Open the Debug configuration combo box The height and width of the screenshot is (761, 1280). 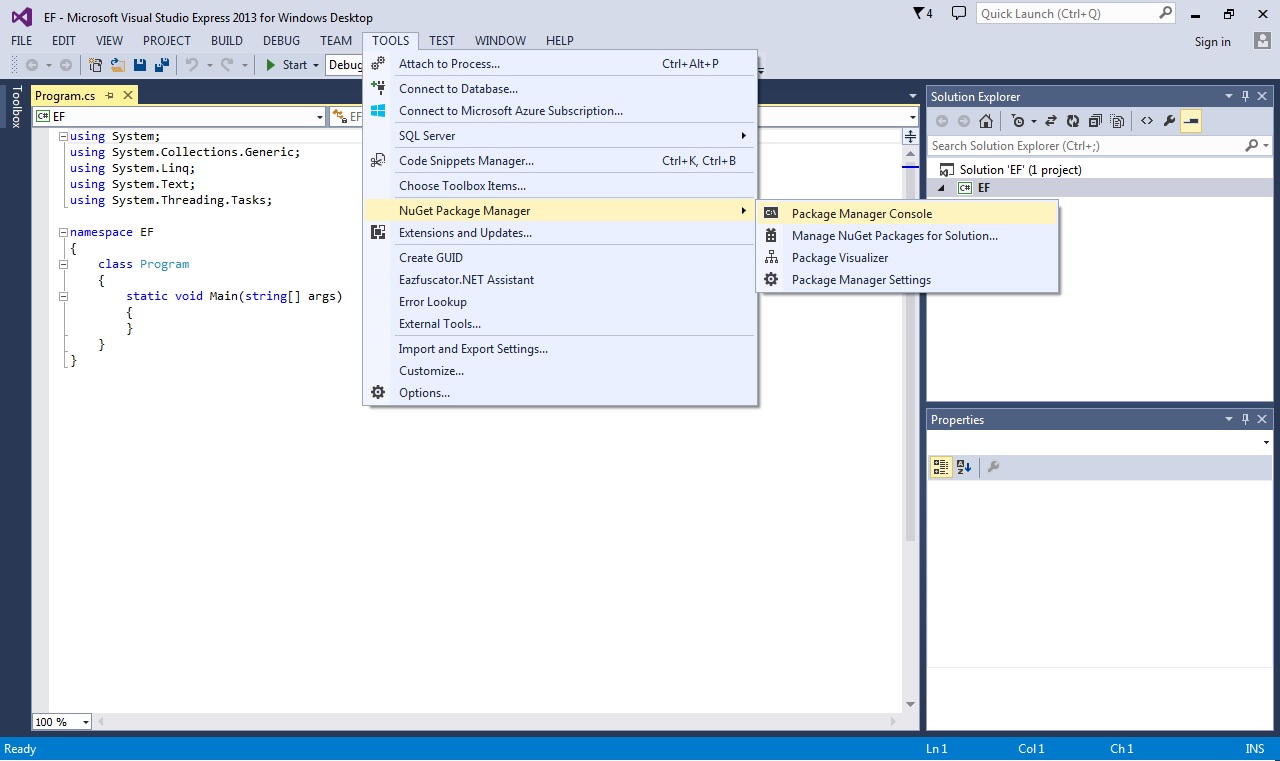click(x=345, y=65)
